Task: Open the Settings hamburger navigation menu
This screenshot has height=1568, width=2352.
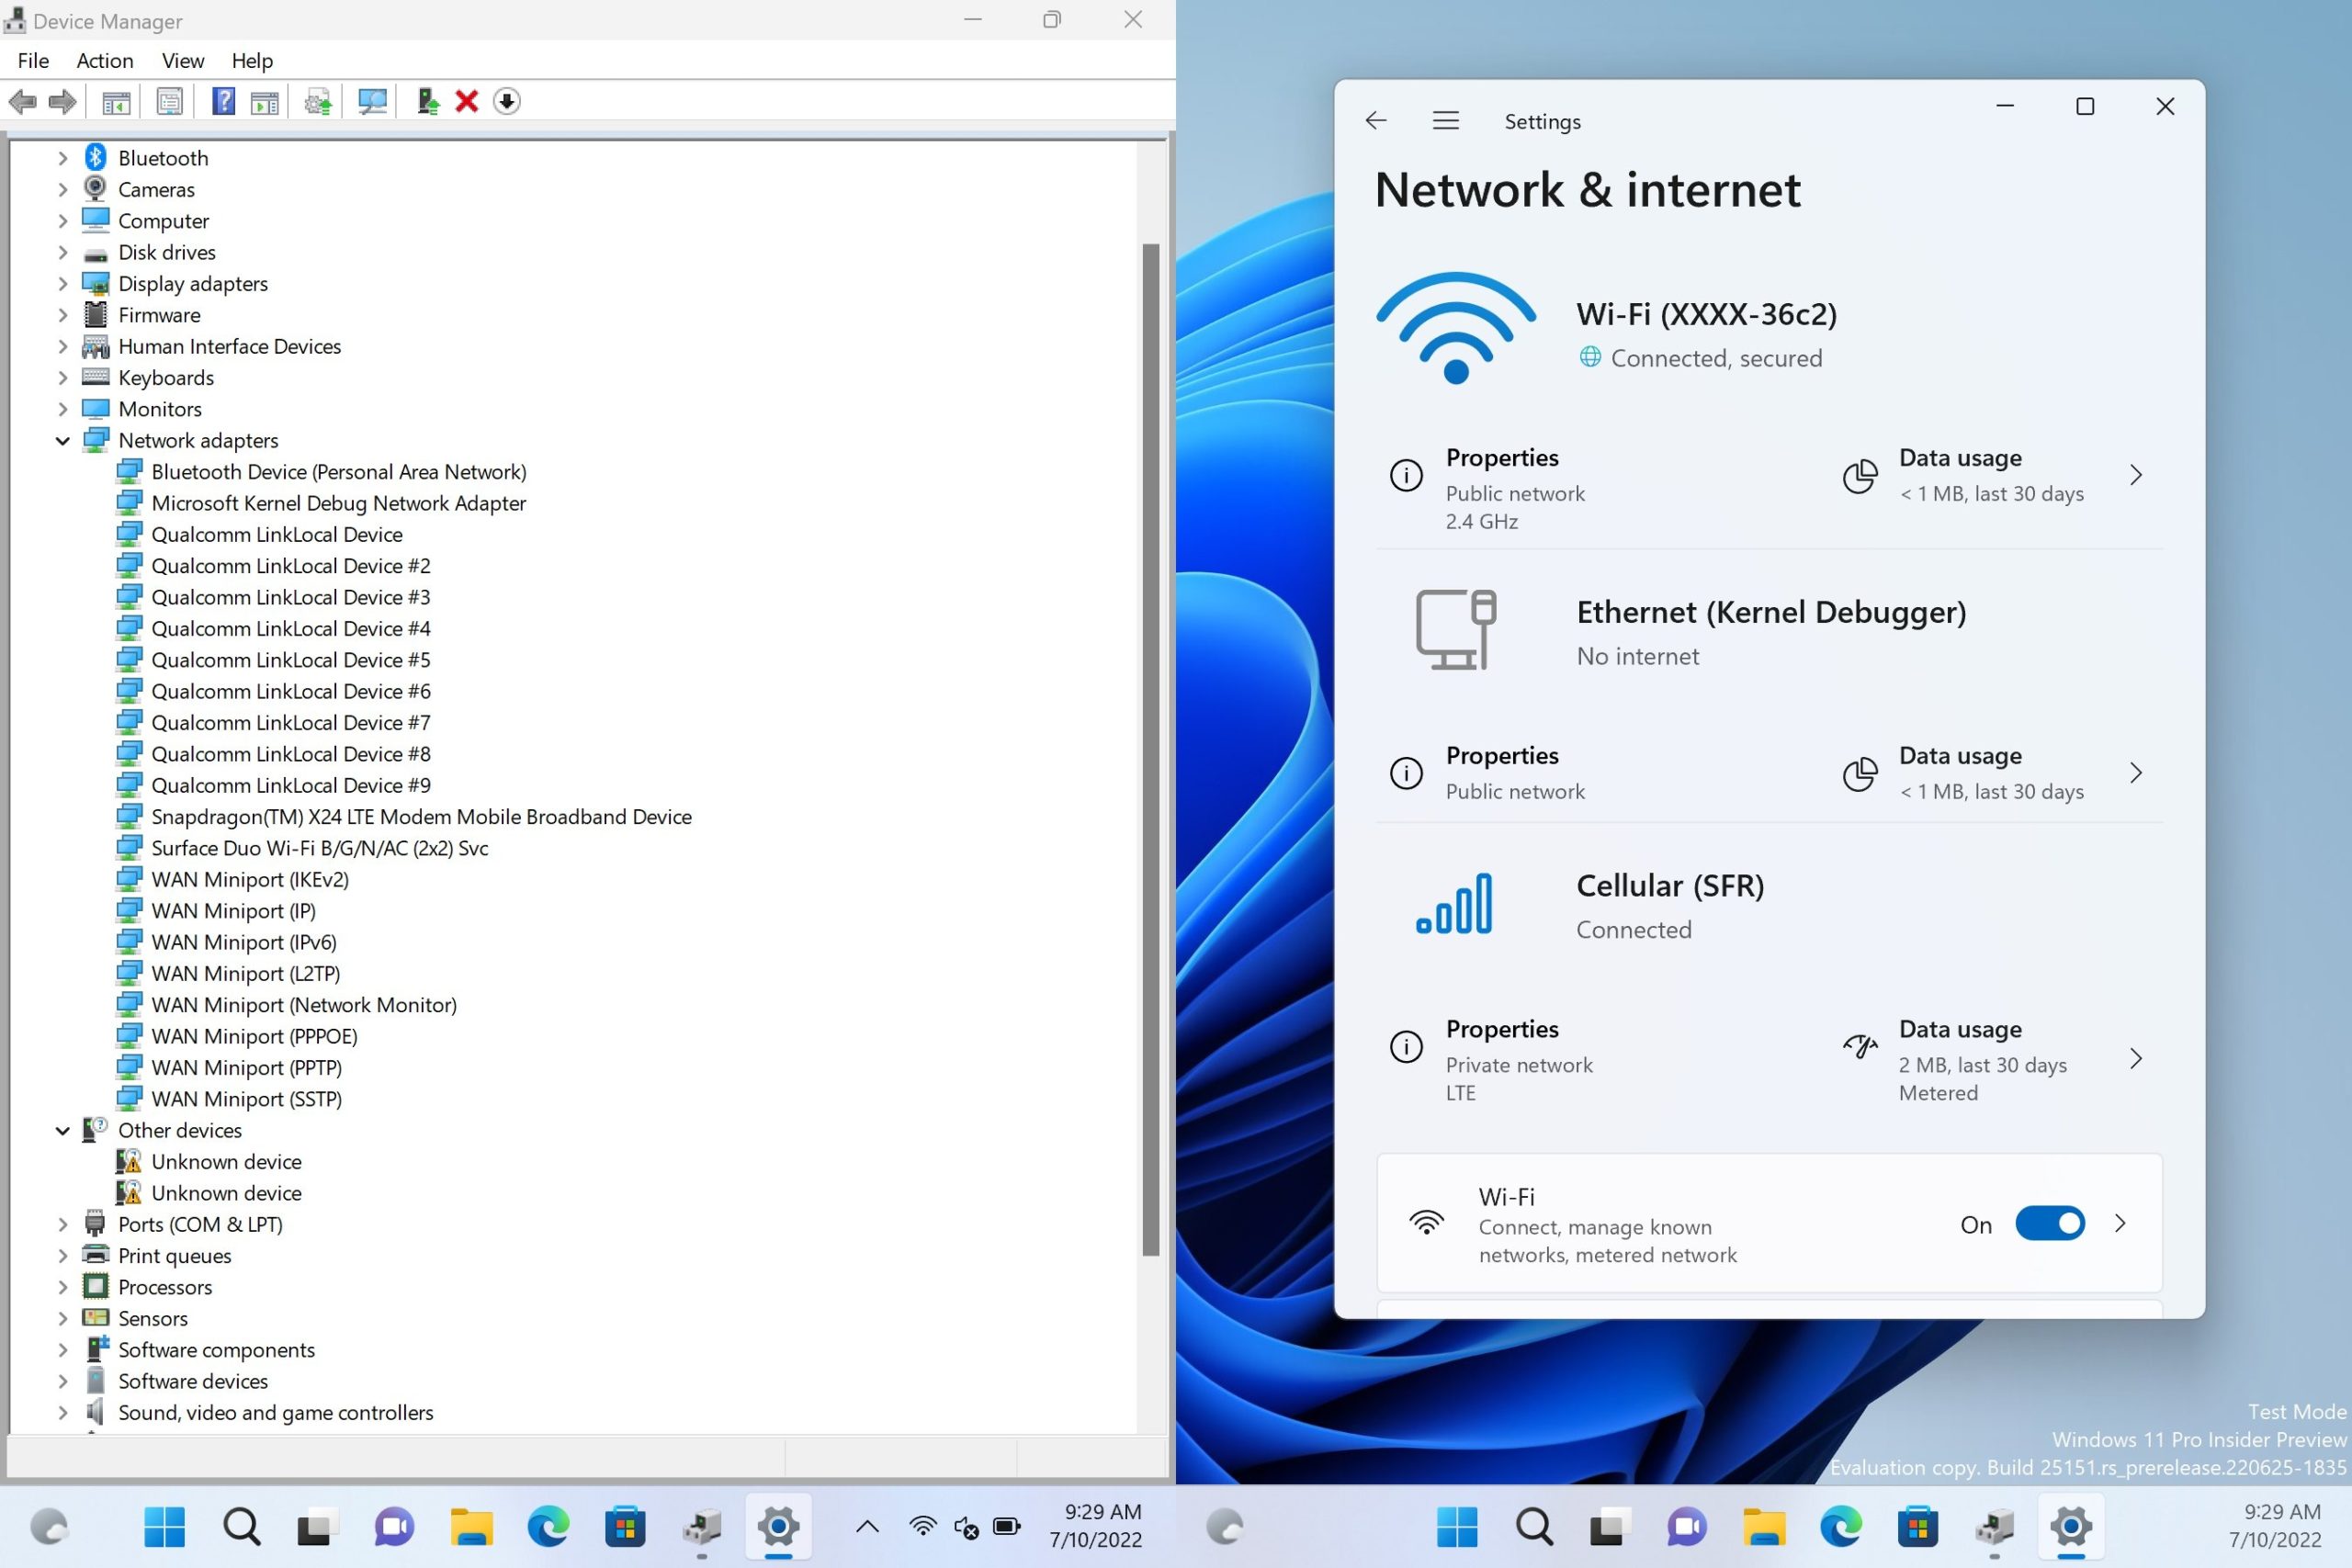Action: pyautogui.click(x=1445, y=121)
